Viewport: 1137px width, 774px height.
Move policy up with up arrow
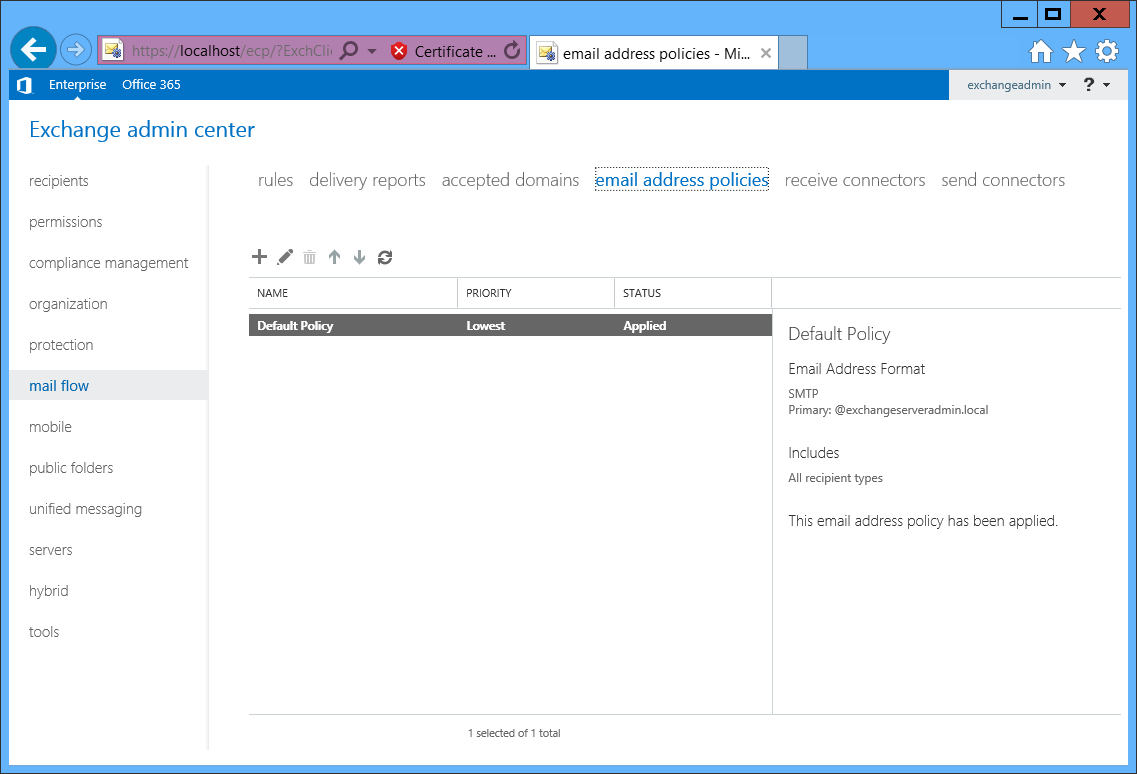click(334, 257)
